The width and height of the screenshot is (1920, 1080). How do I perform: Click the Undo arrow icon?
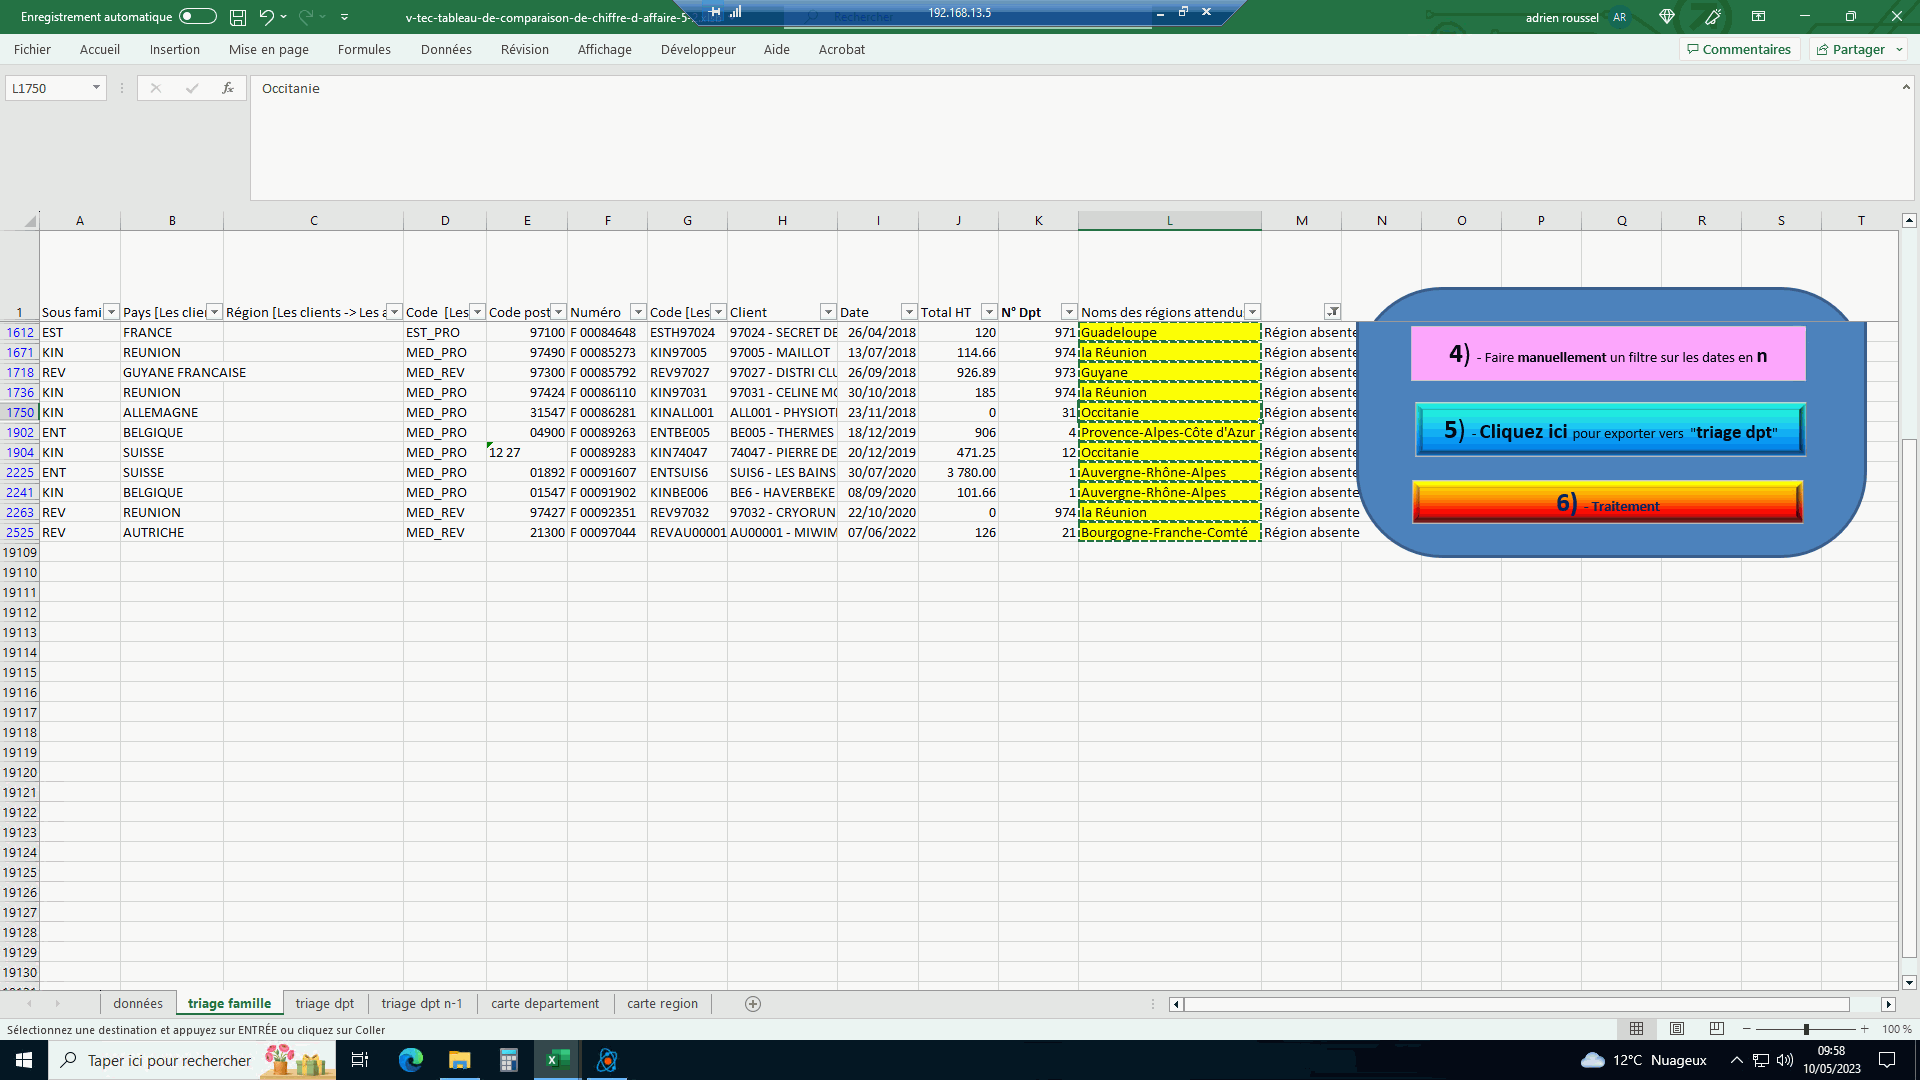[x=266, y=17]
